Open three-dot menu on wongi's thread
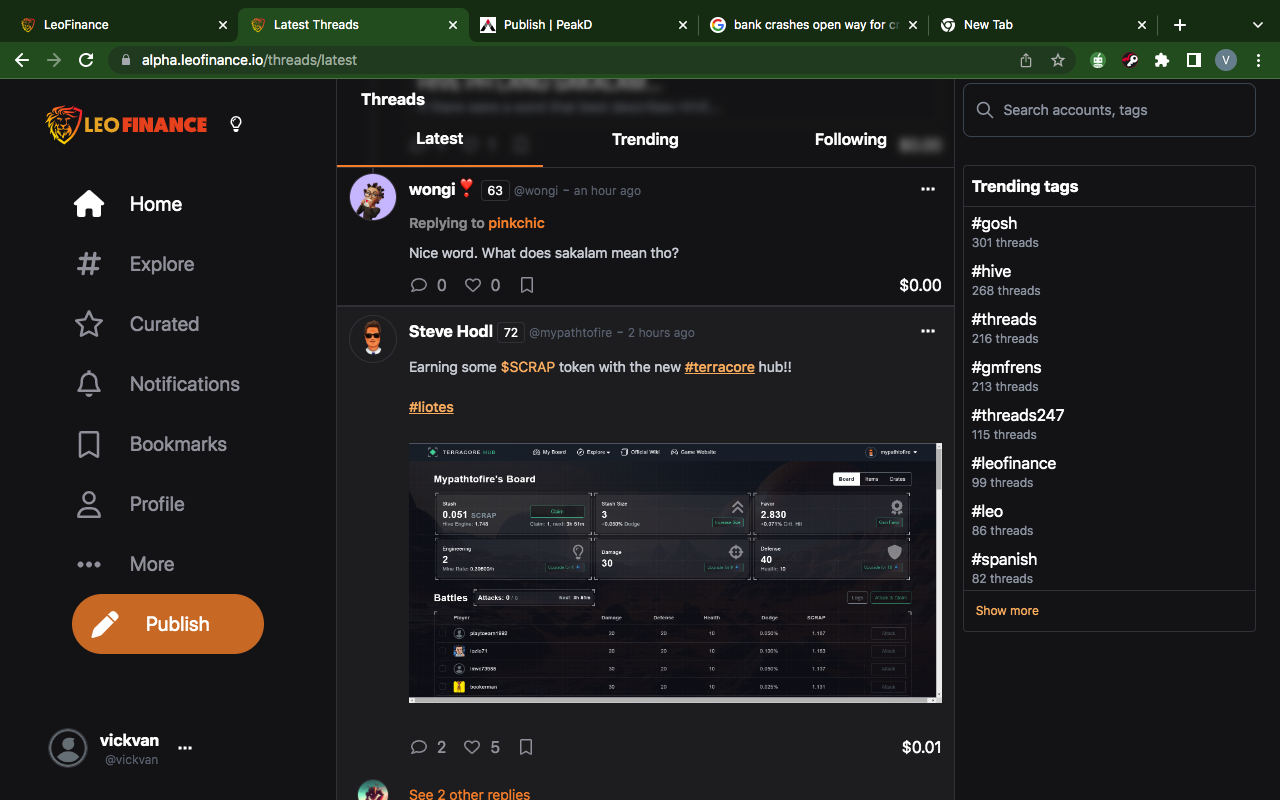 (928, 189)
